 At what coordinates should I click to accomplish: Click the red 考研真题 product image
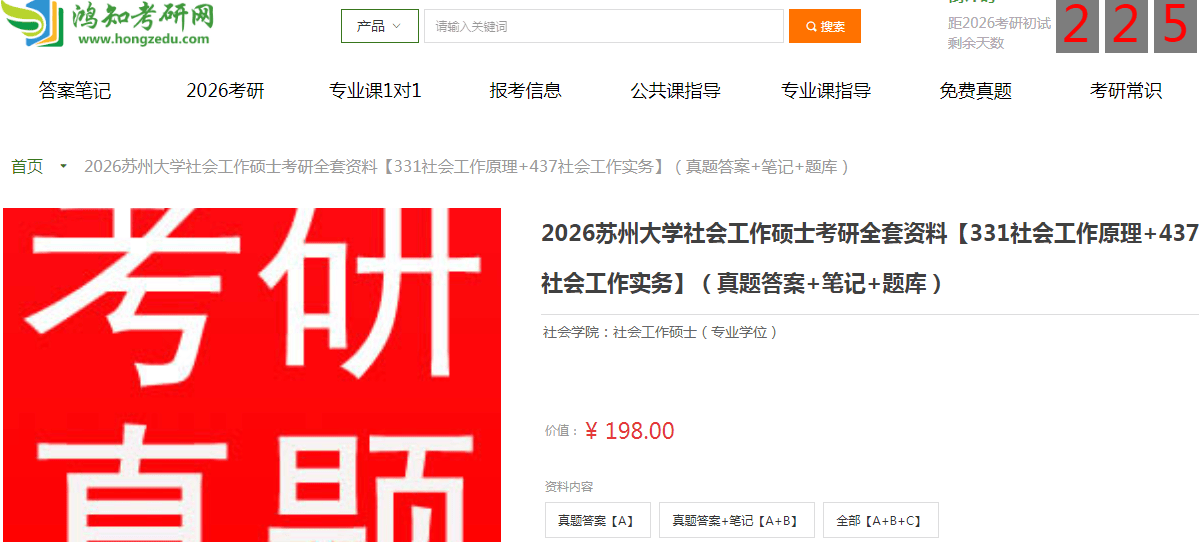click(x=252, y=375)
